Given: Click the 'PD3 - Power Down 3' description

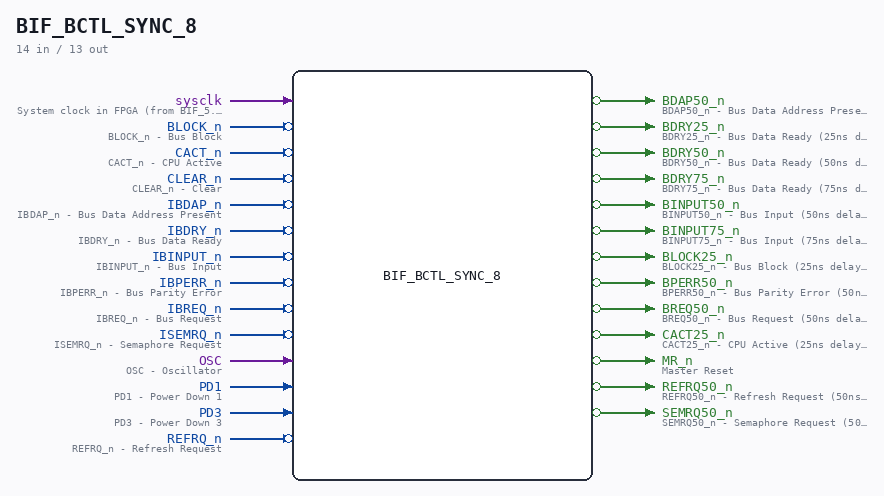Looking at the screenshot, I should [x=168, y=422].
